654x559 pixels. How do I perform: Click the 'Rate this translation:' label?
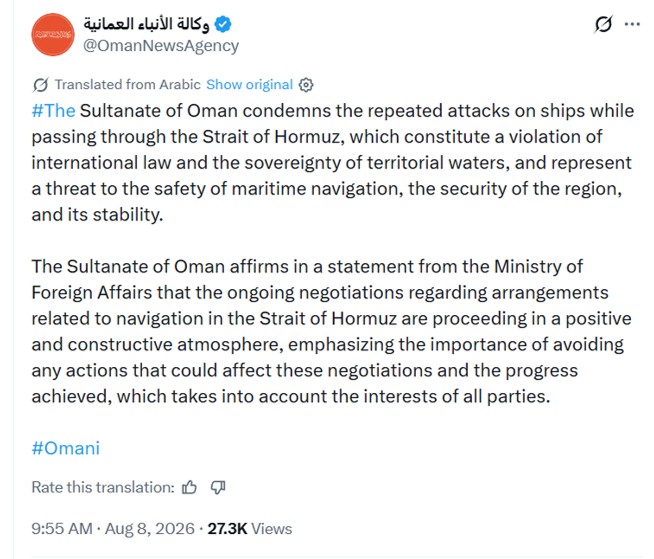tap(103, 487)
